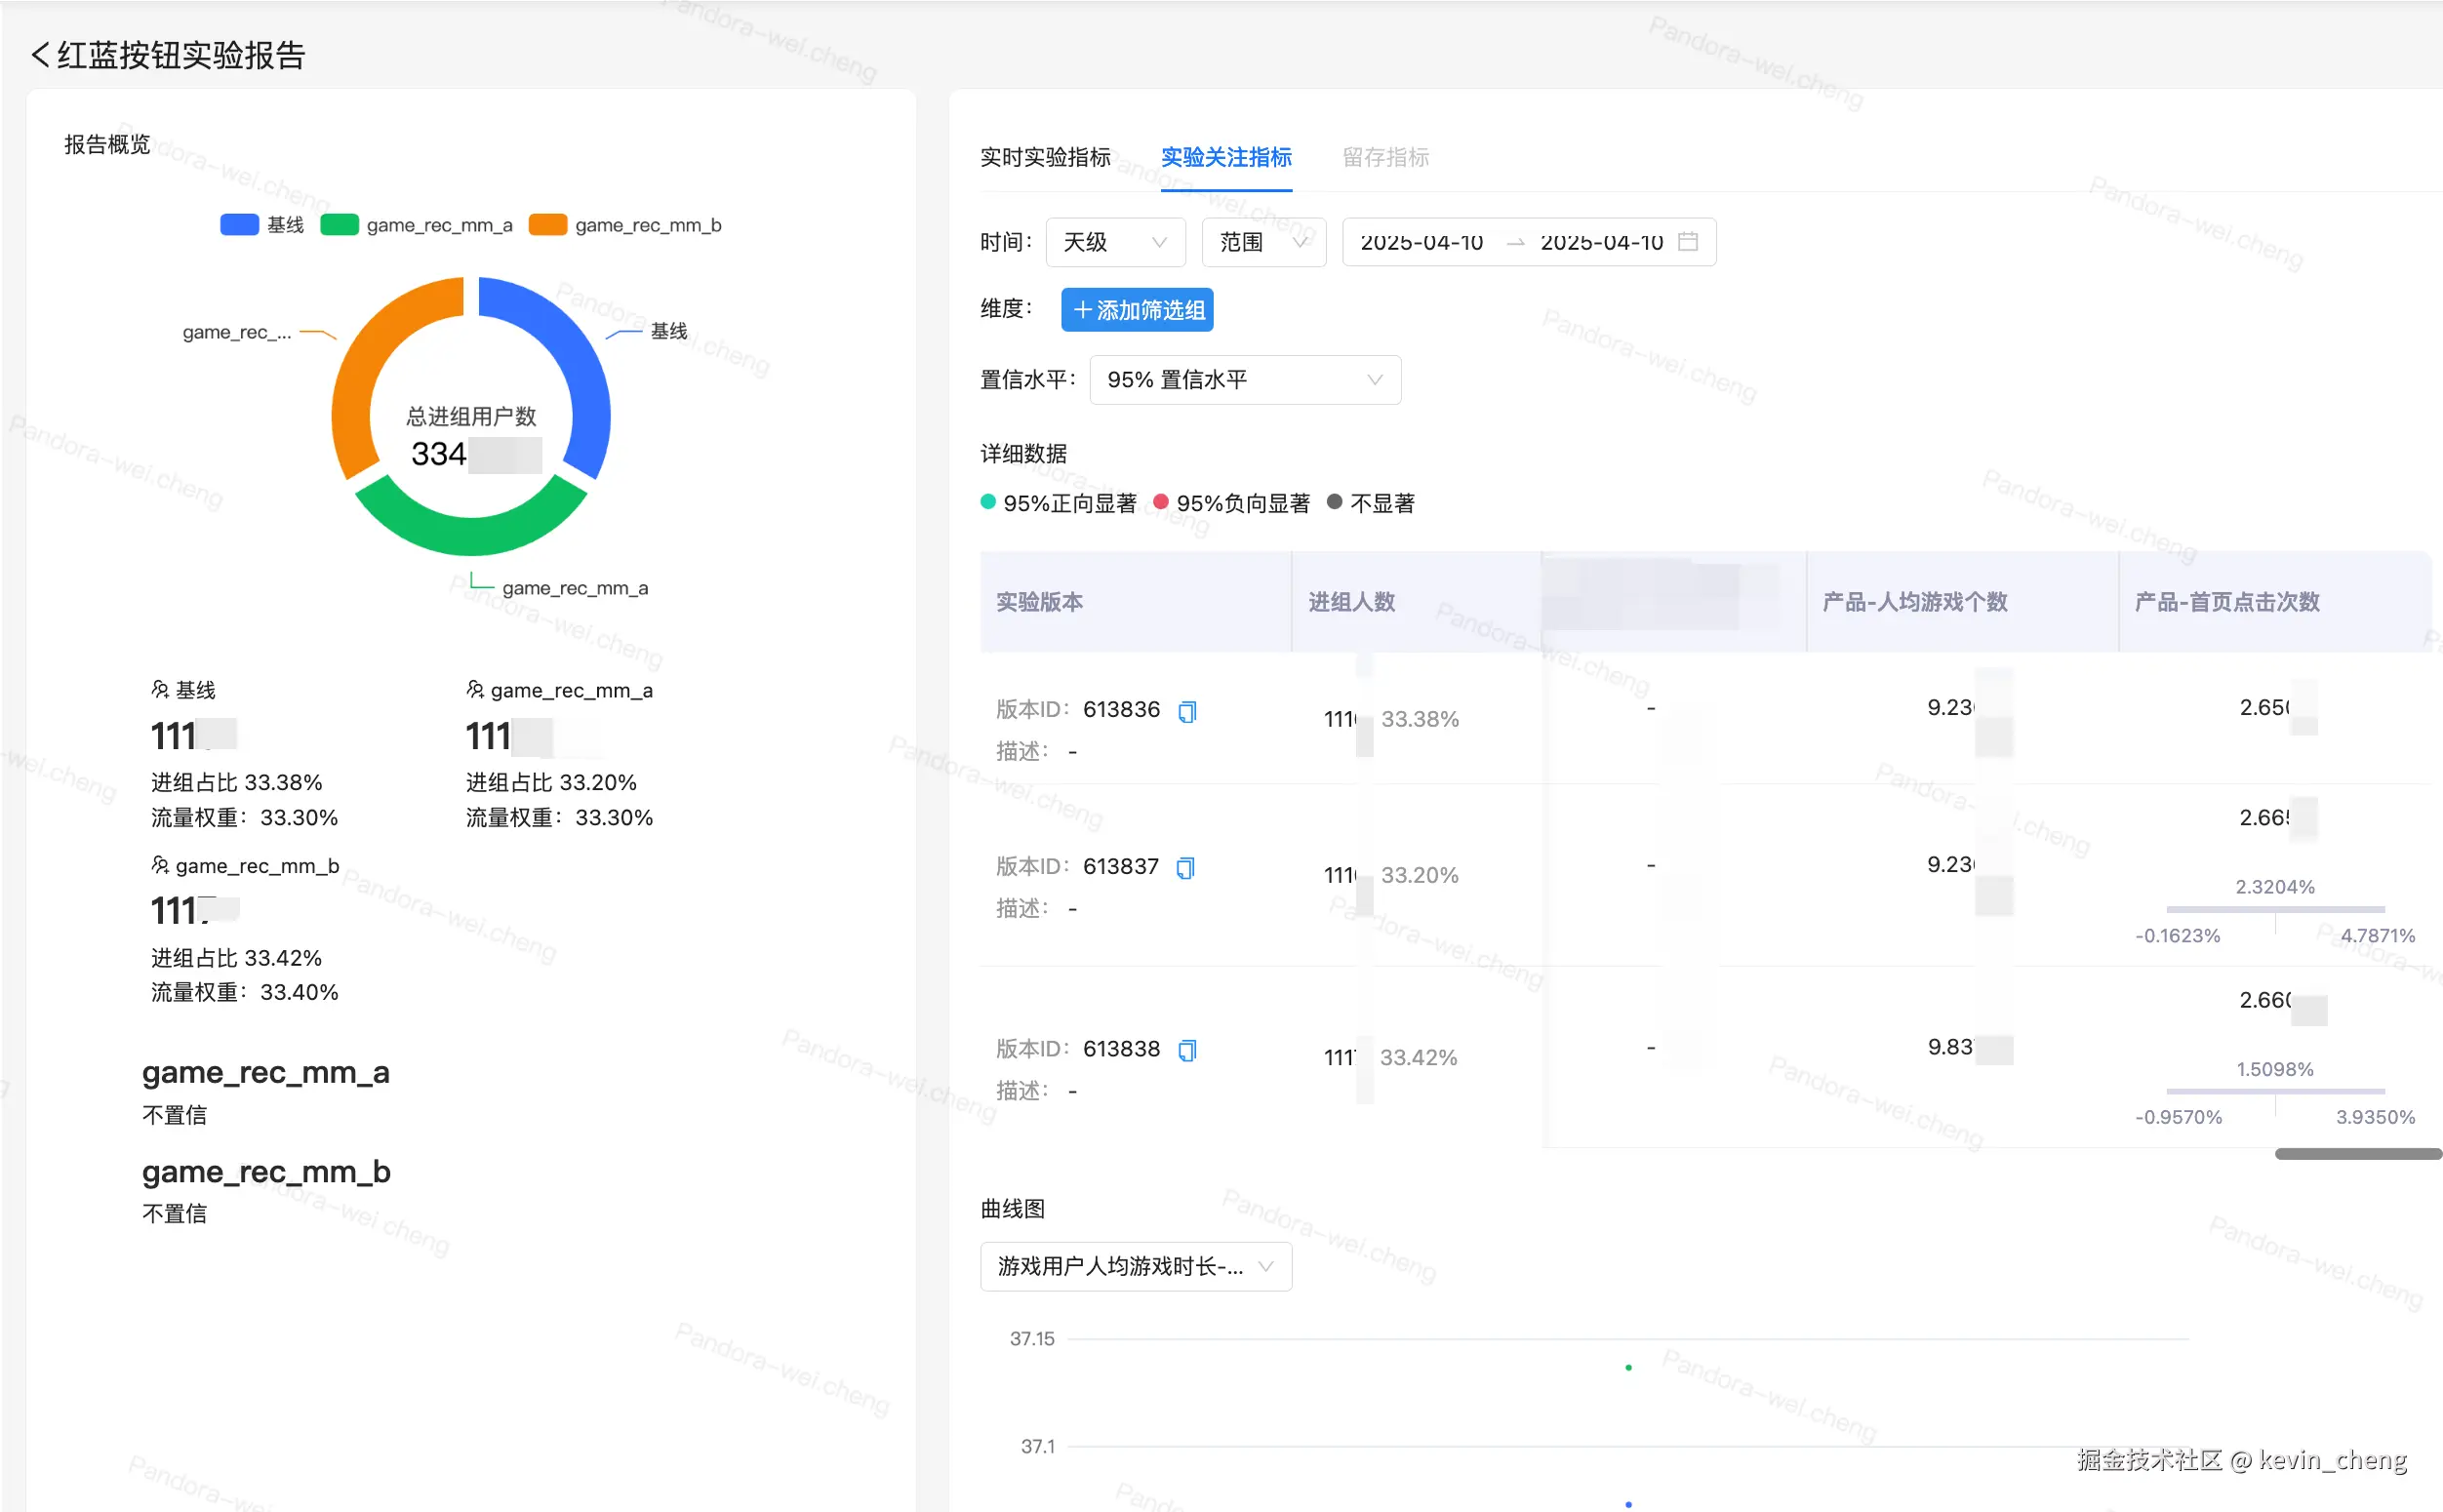The image size is (2443, 1512).
Task: Click the 添加筛选组 button
Action: [x=1137, y=310]
